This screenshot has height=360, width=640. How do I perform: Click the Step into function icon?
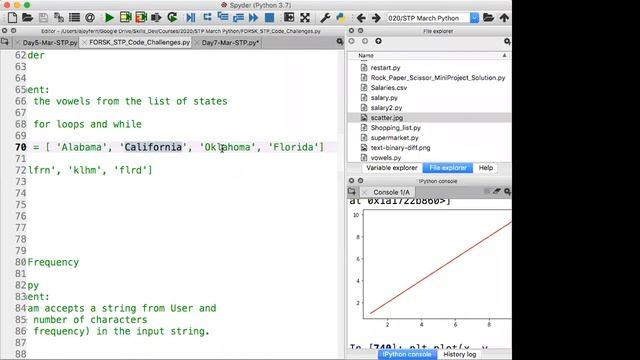coord(223,17)
